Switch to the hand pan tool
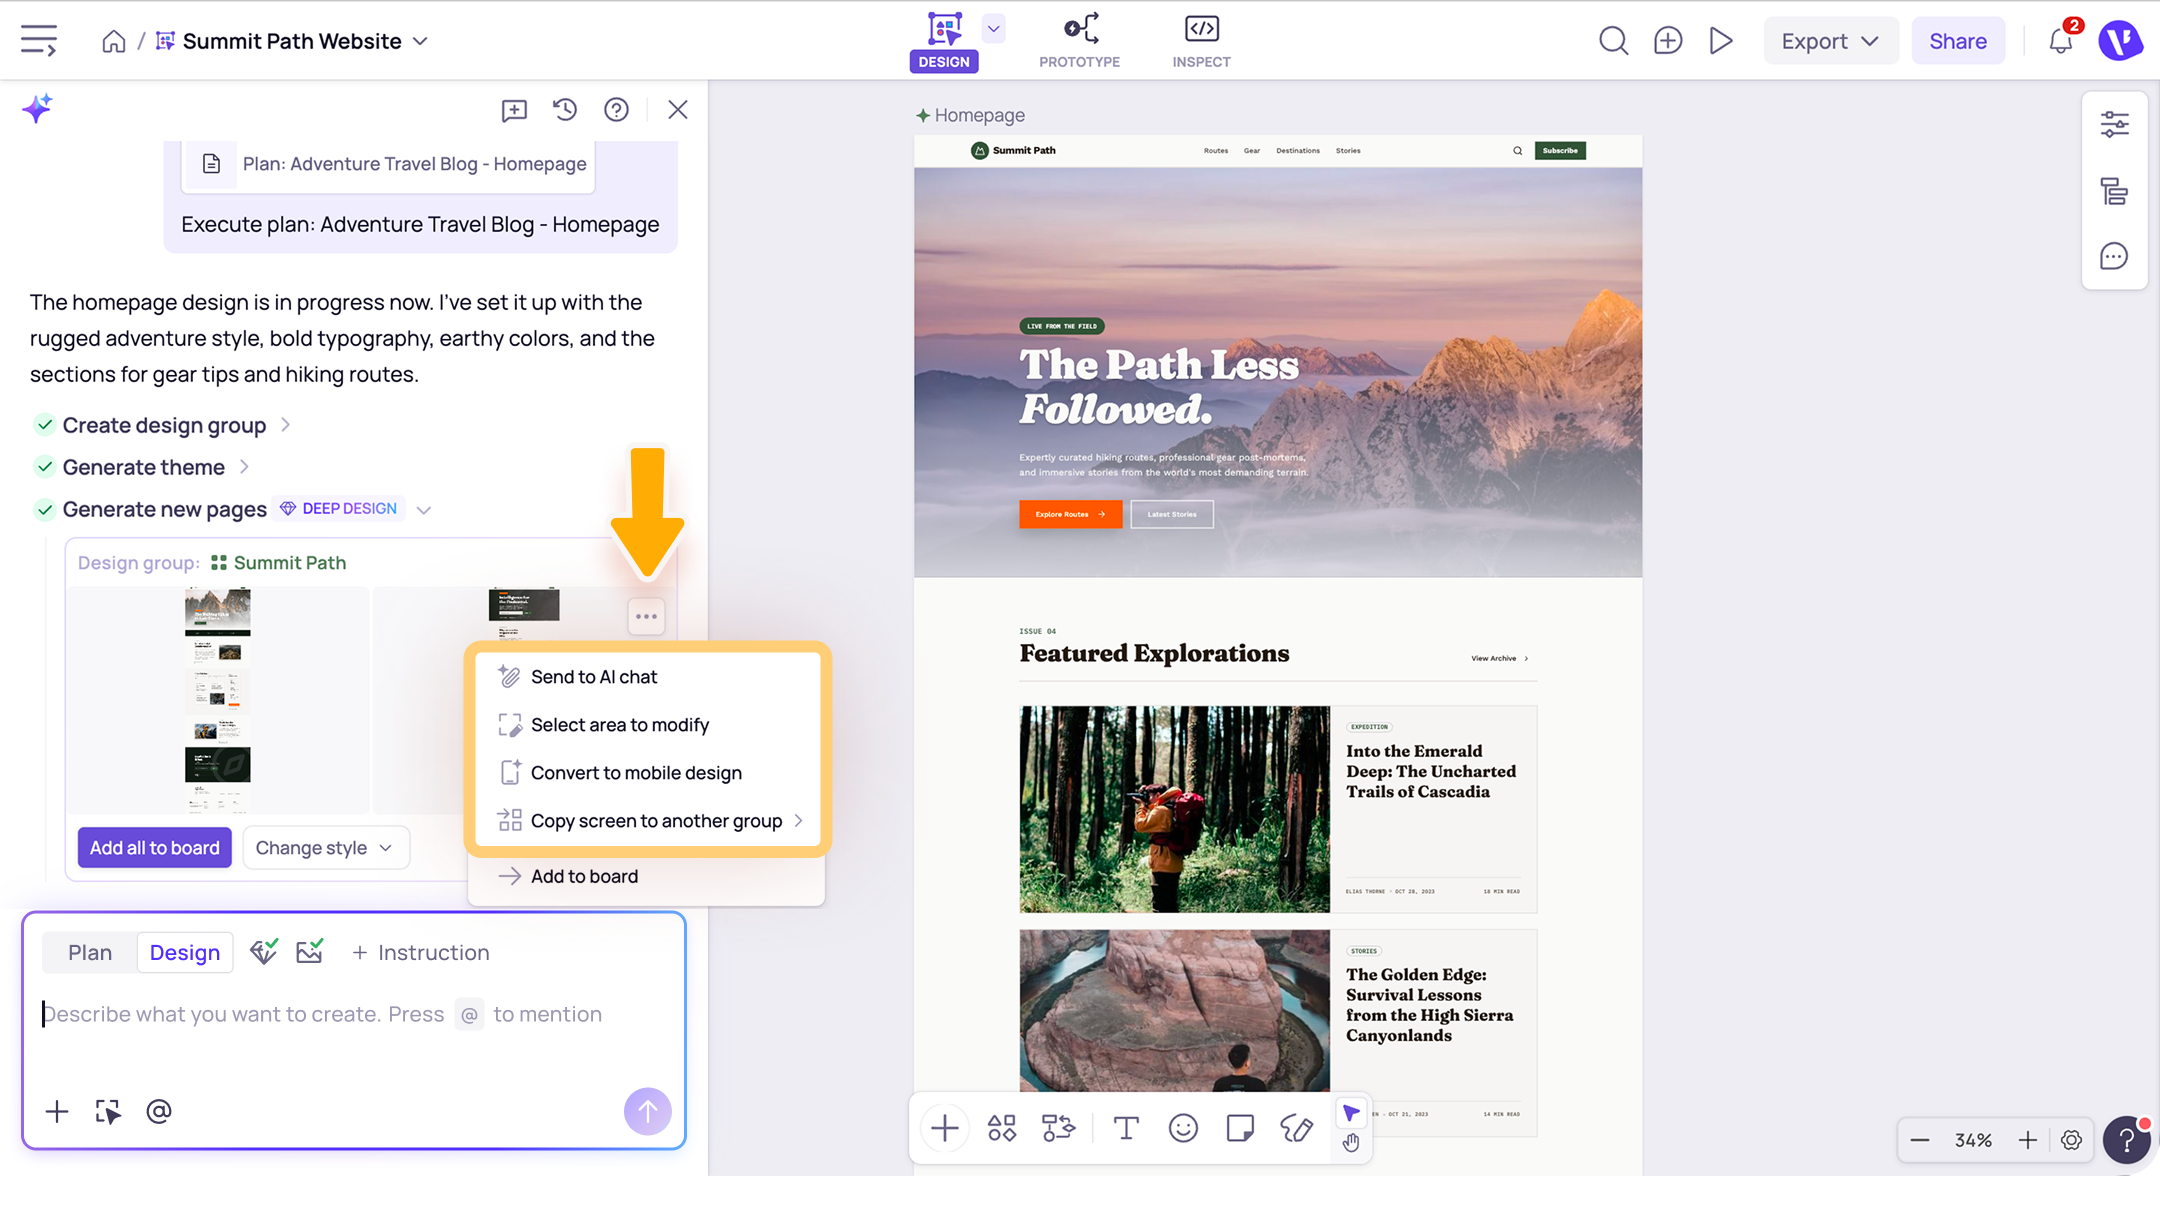The width and height of the screenshot is (2160, 1214). pos(1351,1142)
